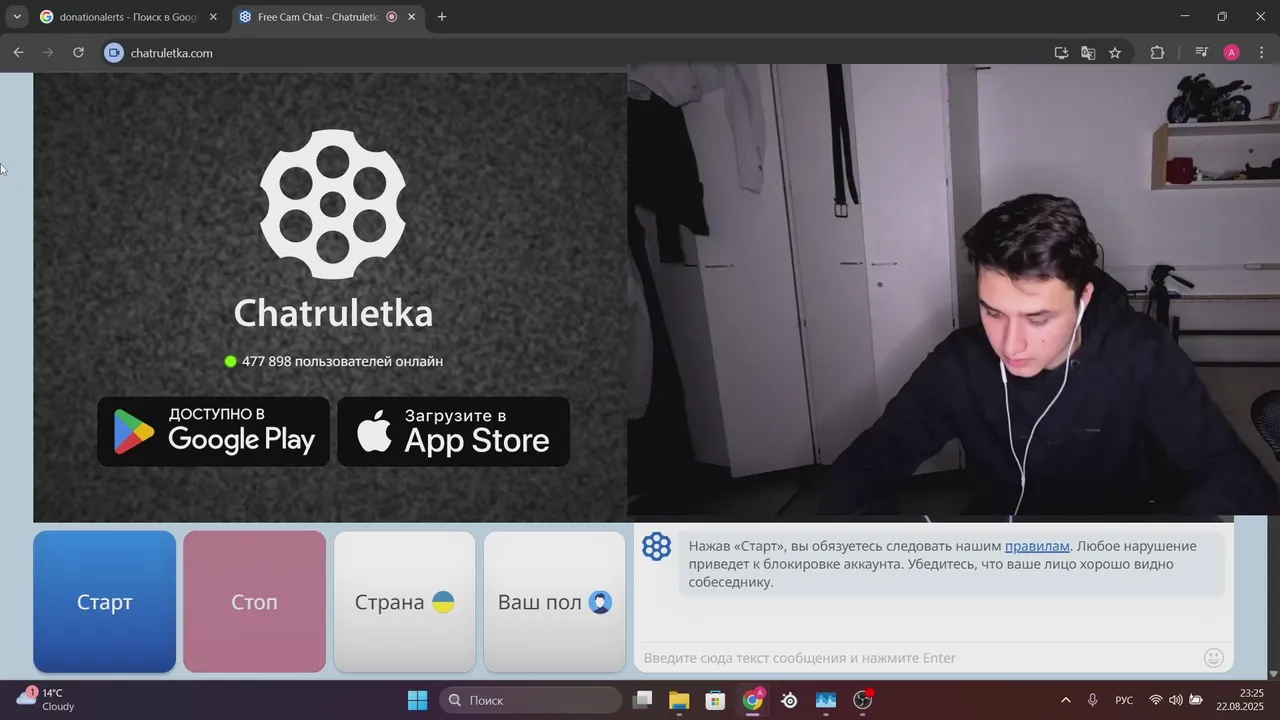Image resolution: width=1280 pixels, height=720 pixels.
Task: Show hidden system tray icons
Action: tap(1065, 700)
